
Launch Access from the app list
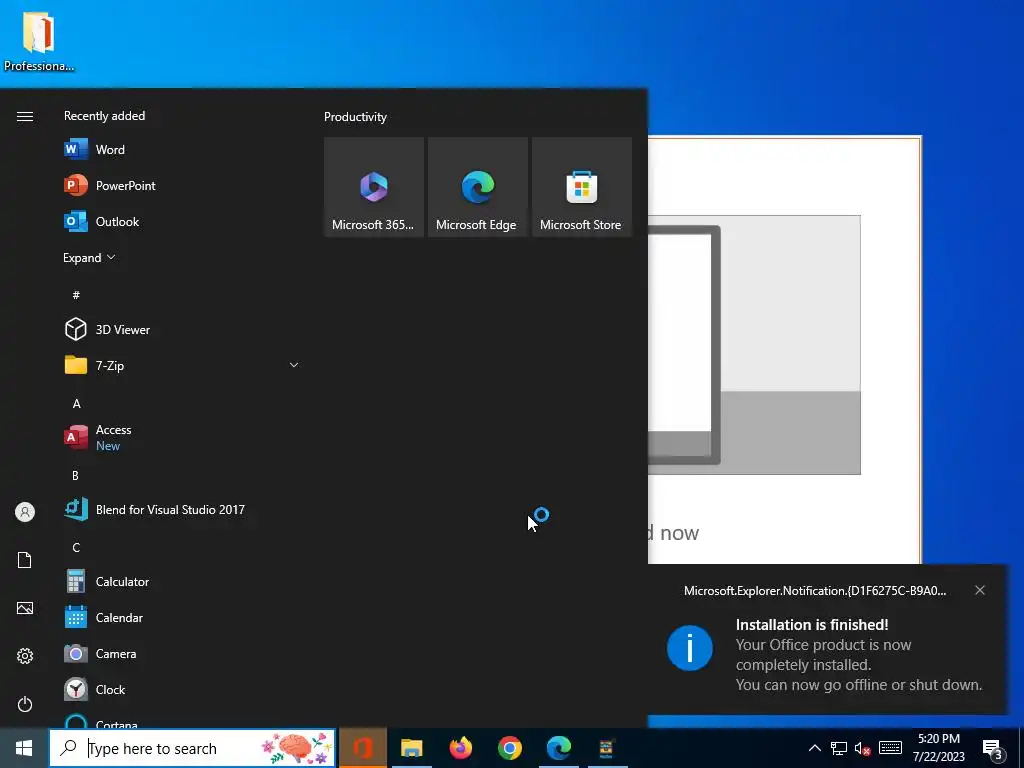pyautogui.click(x=182, y=438)
